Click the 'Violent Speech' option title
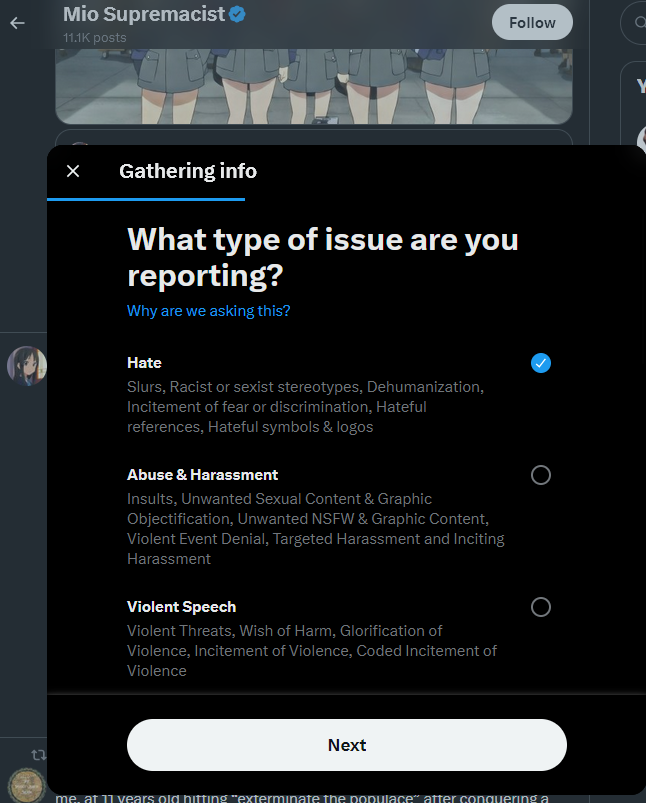This screenshot has width=646, height=803. tap(181, 607)
